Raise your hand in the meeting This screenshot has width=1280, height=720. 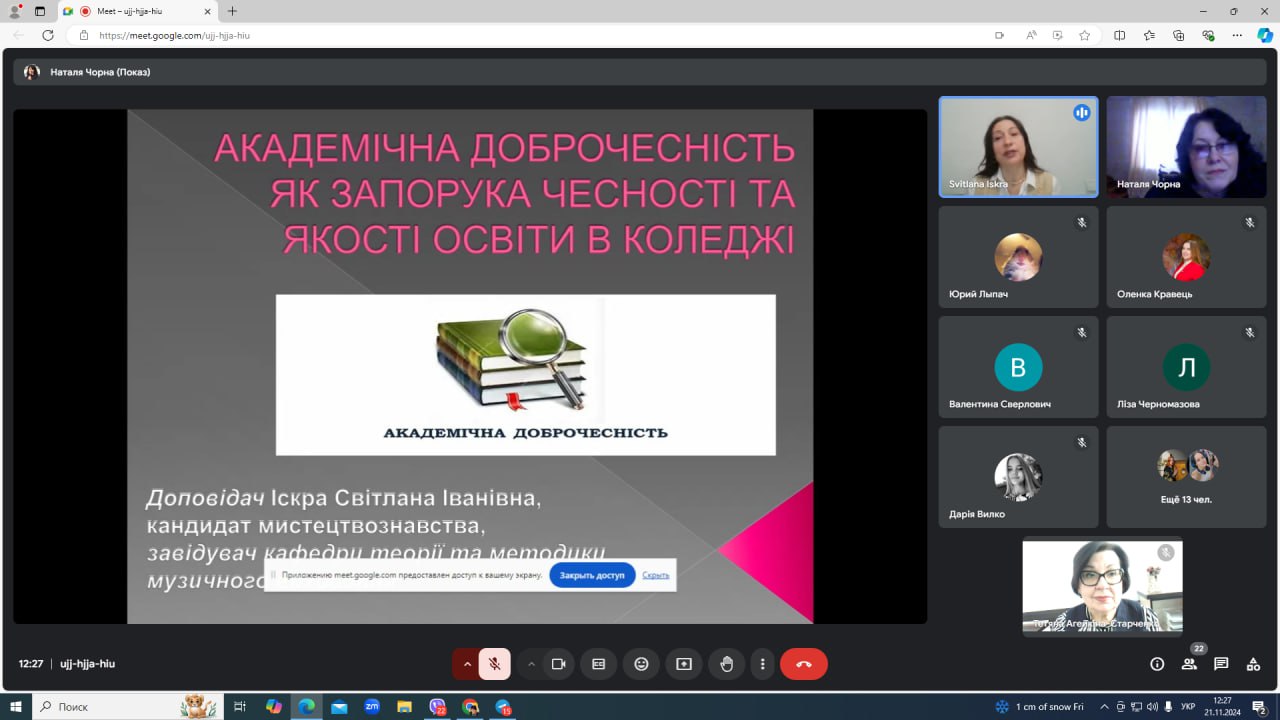coord(727,664)
